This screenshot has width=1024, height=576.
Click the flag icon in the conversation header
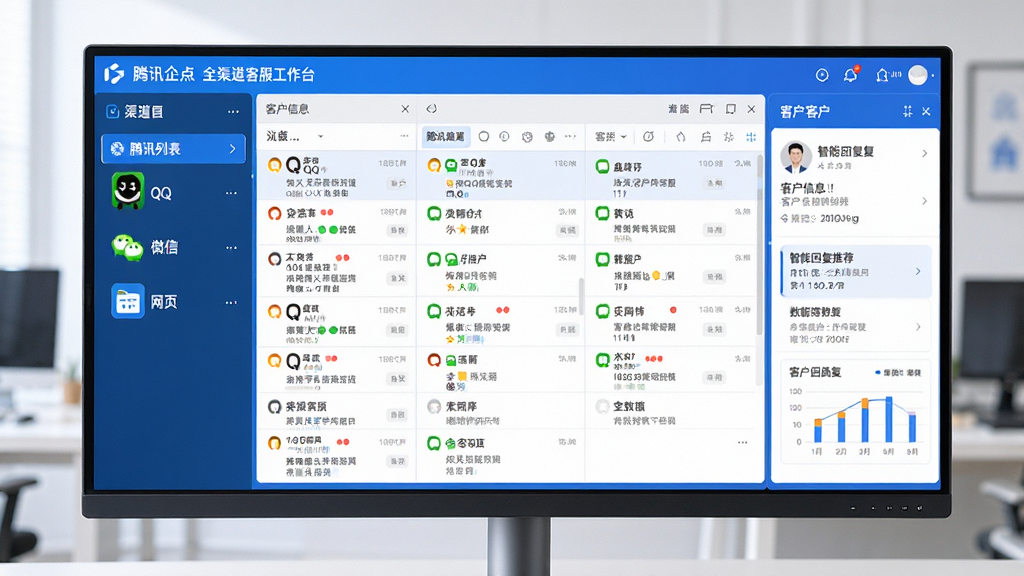point(706,109)
